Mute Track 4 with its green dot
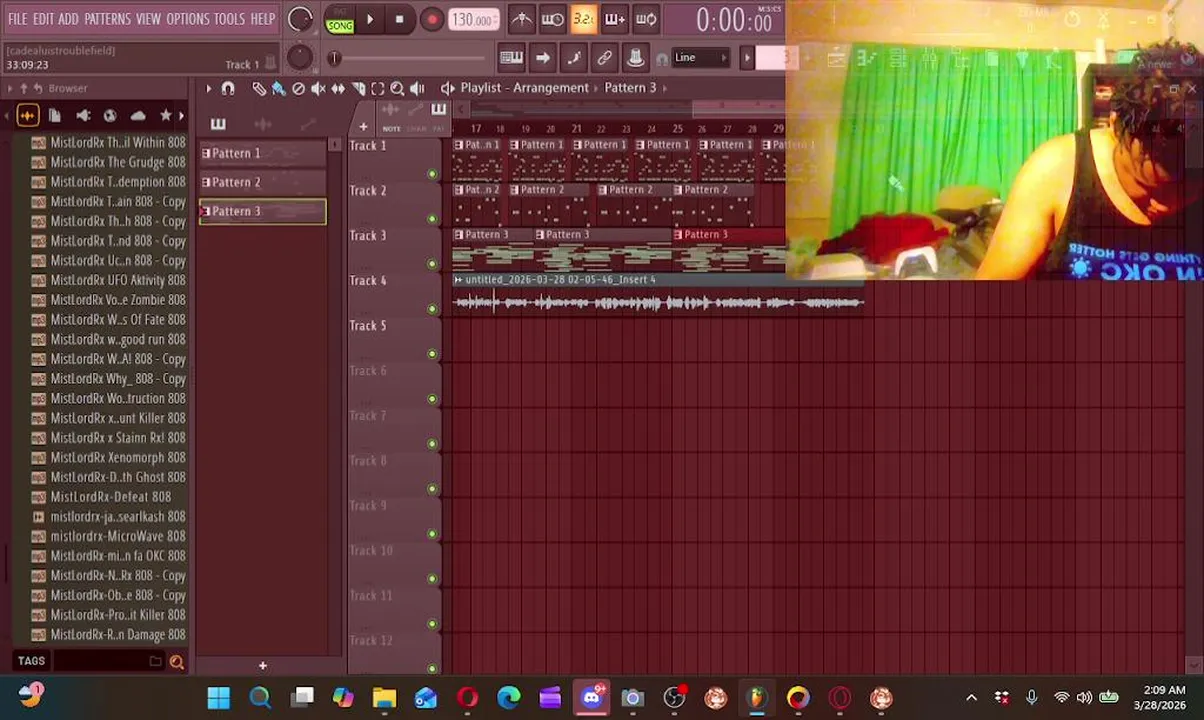The image size is (1204, 720). coord(432,309)
